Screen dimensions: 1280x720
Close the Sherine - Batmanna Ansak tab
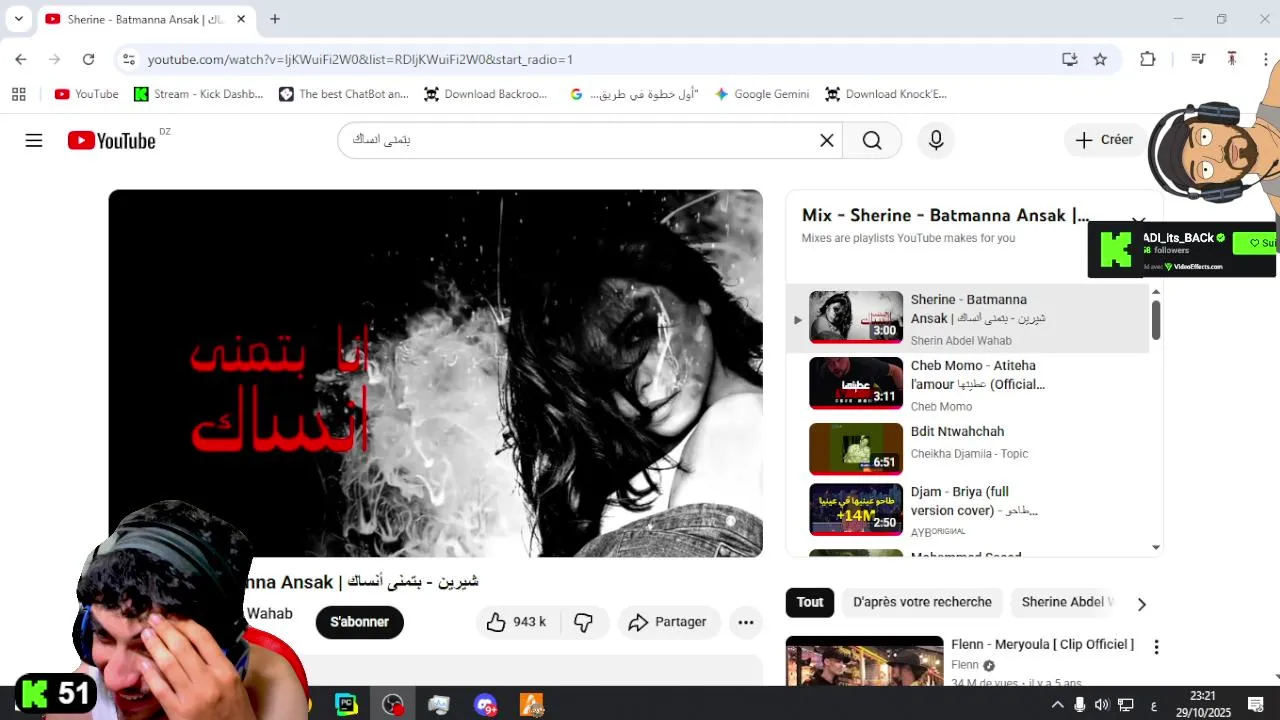(241, 19)
